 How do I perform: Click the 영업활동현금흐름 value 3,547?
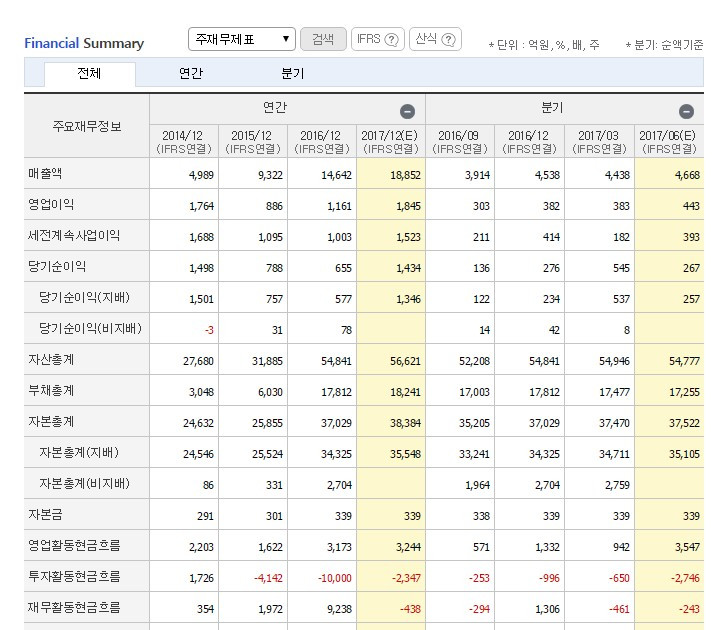pyautogui.click(x=687, y=547)
